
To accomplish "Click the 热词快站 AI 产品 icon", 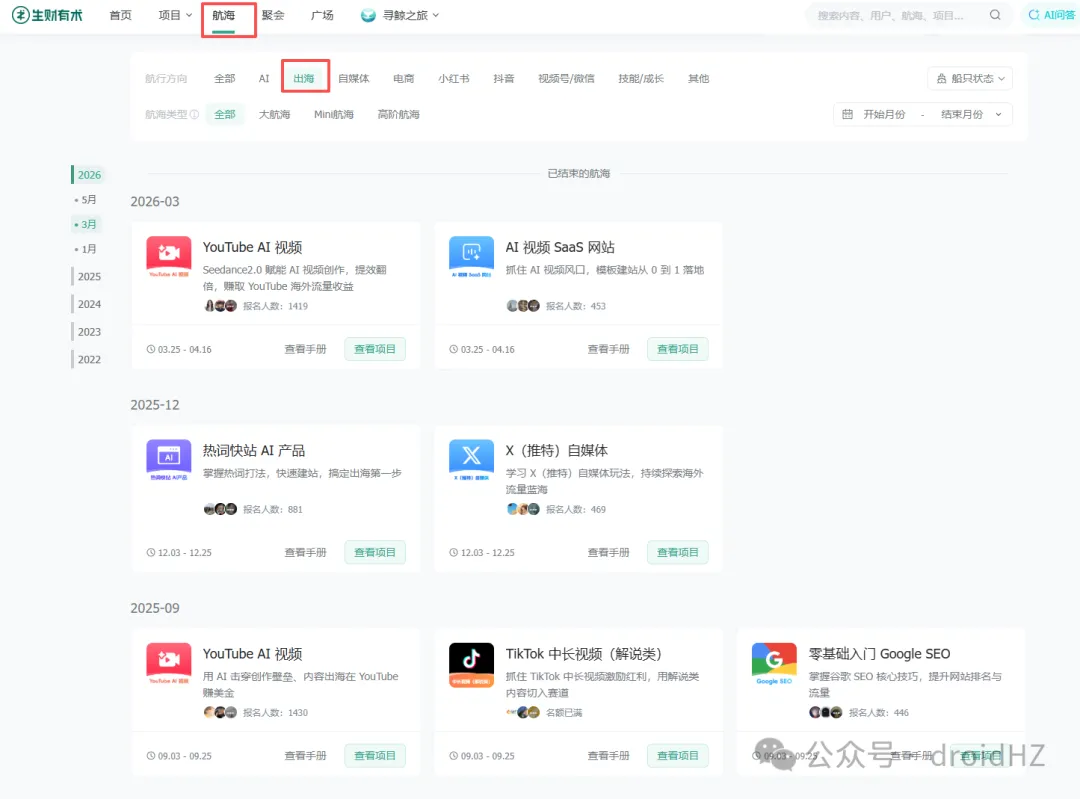I will point(169,461).
